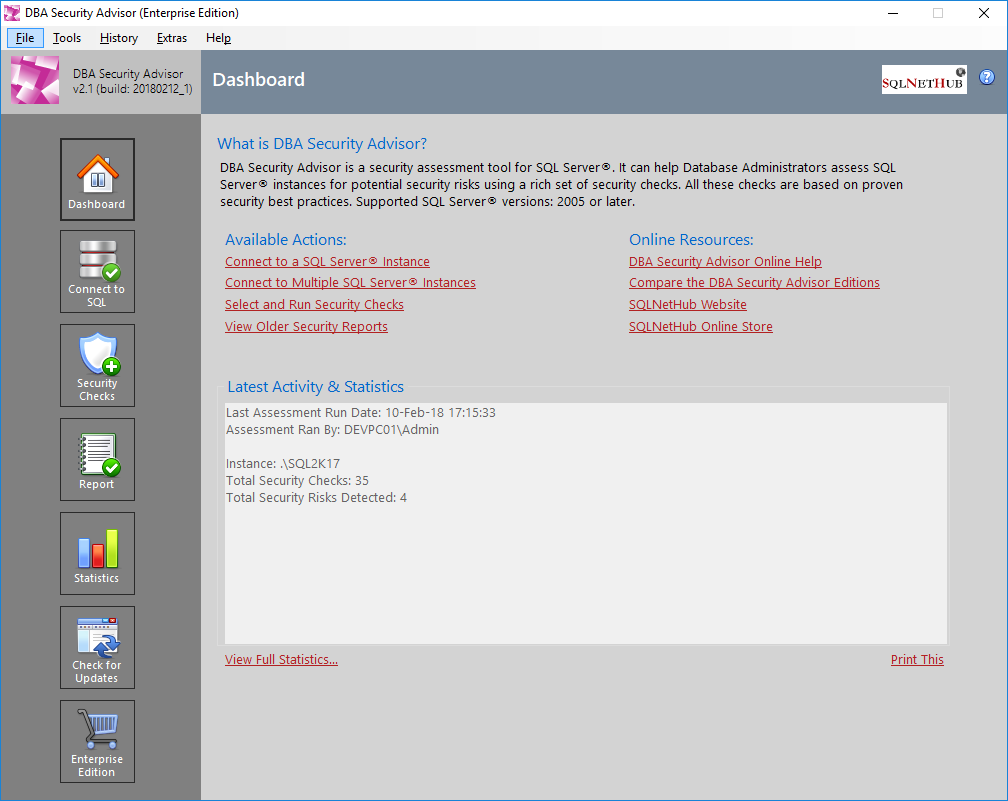Image resolution: width=1008 pixels, height=801 pixels.
Task: Select the Report notepad icon
Action: (x=97, y=459)
